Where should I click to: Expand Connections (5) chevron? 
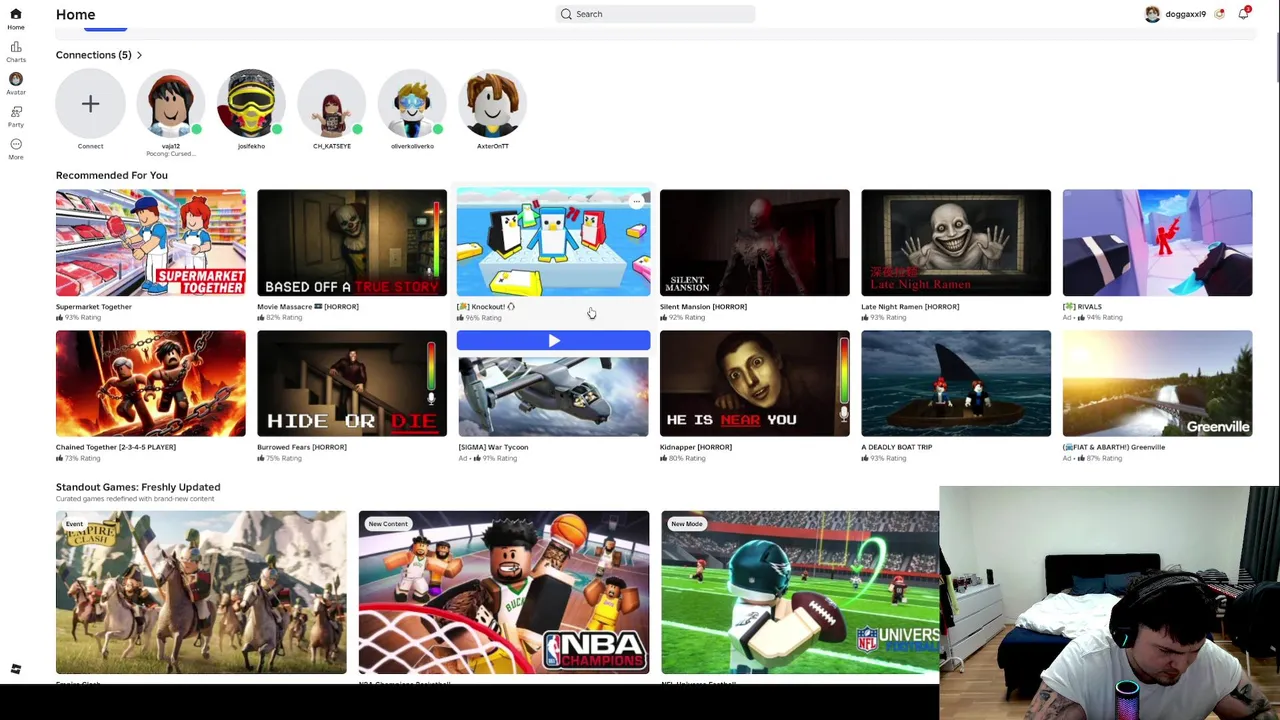(x=139, y=55)
